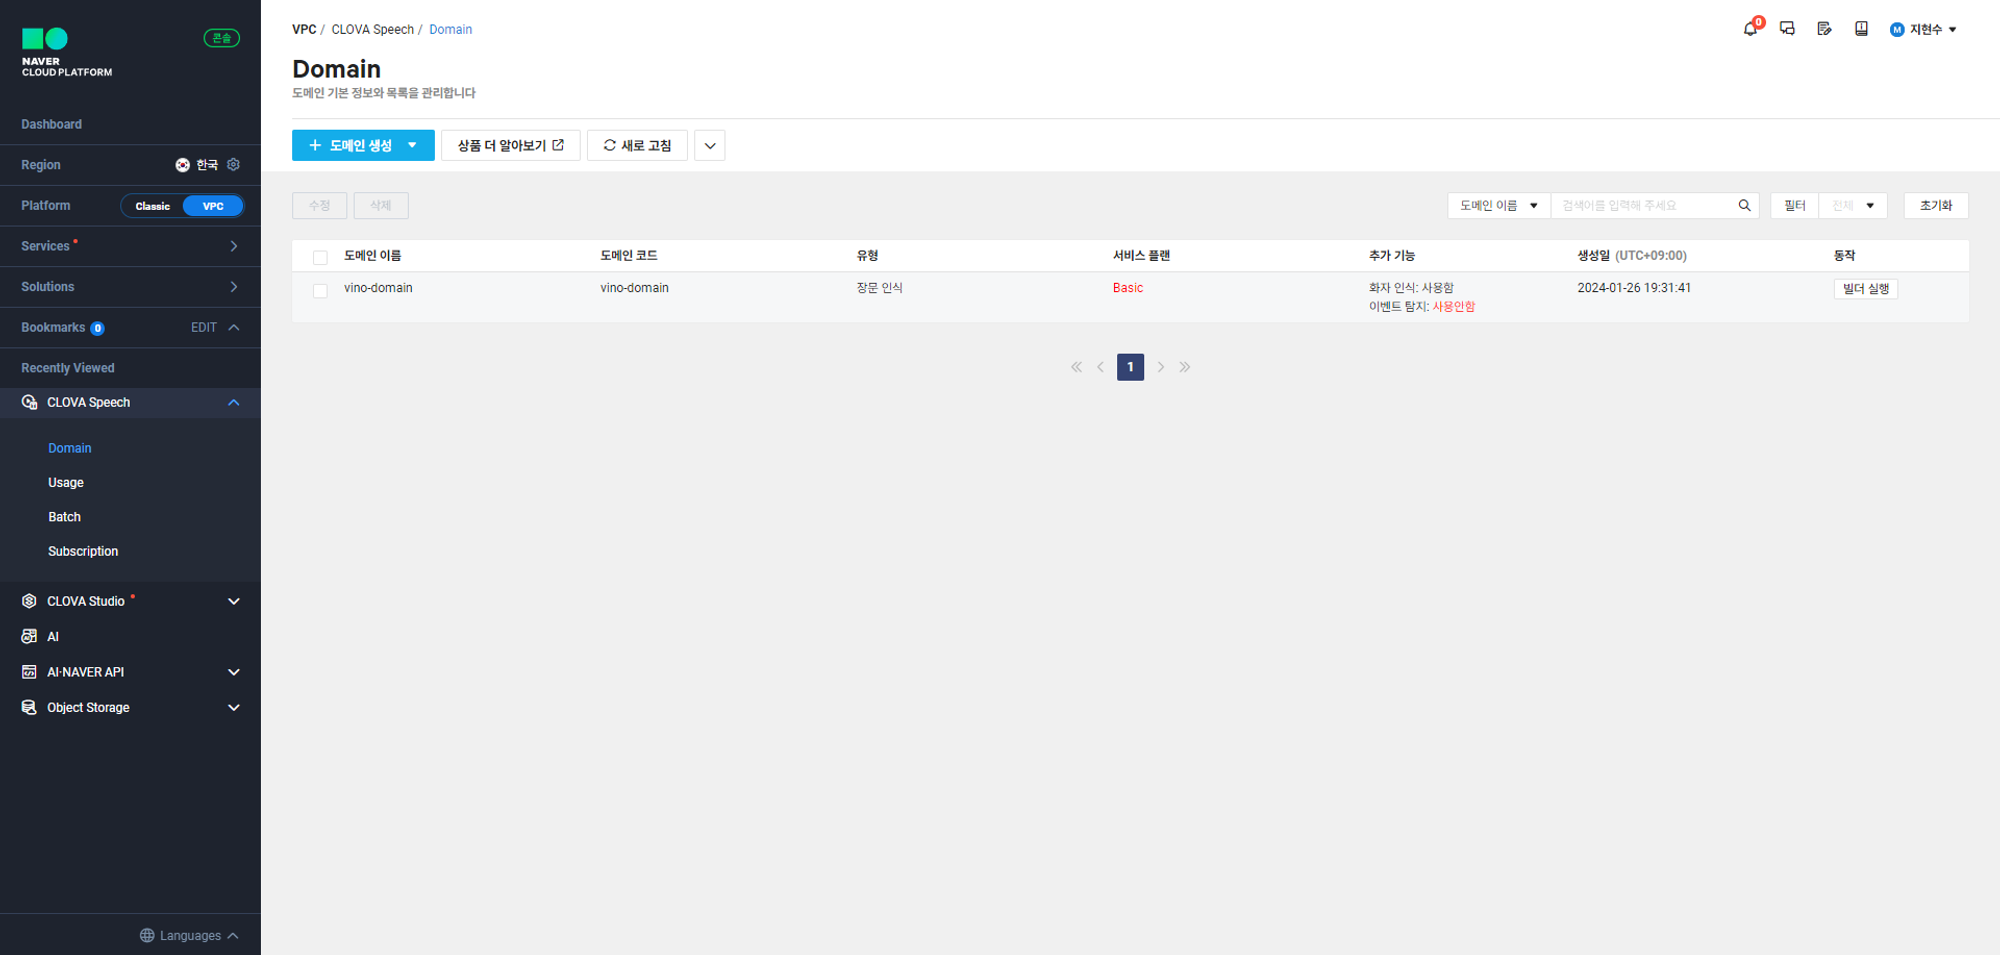The image size is (2000, 955).
Task: Open the Languages selector
Action: (190, 935)
